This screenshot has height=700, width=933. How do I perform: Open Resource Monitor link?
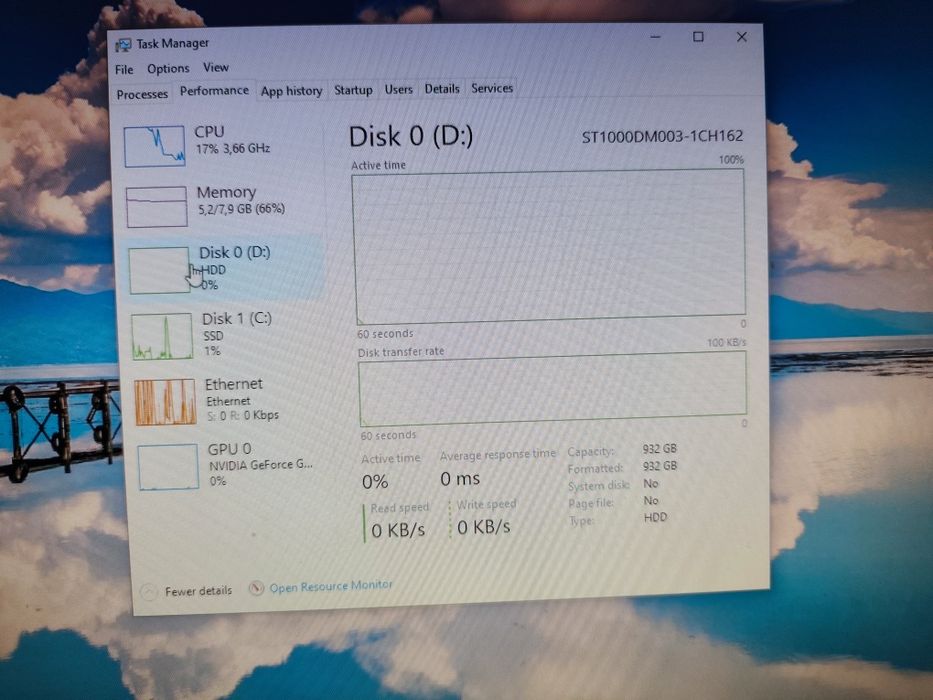[x=331, y=586]
